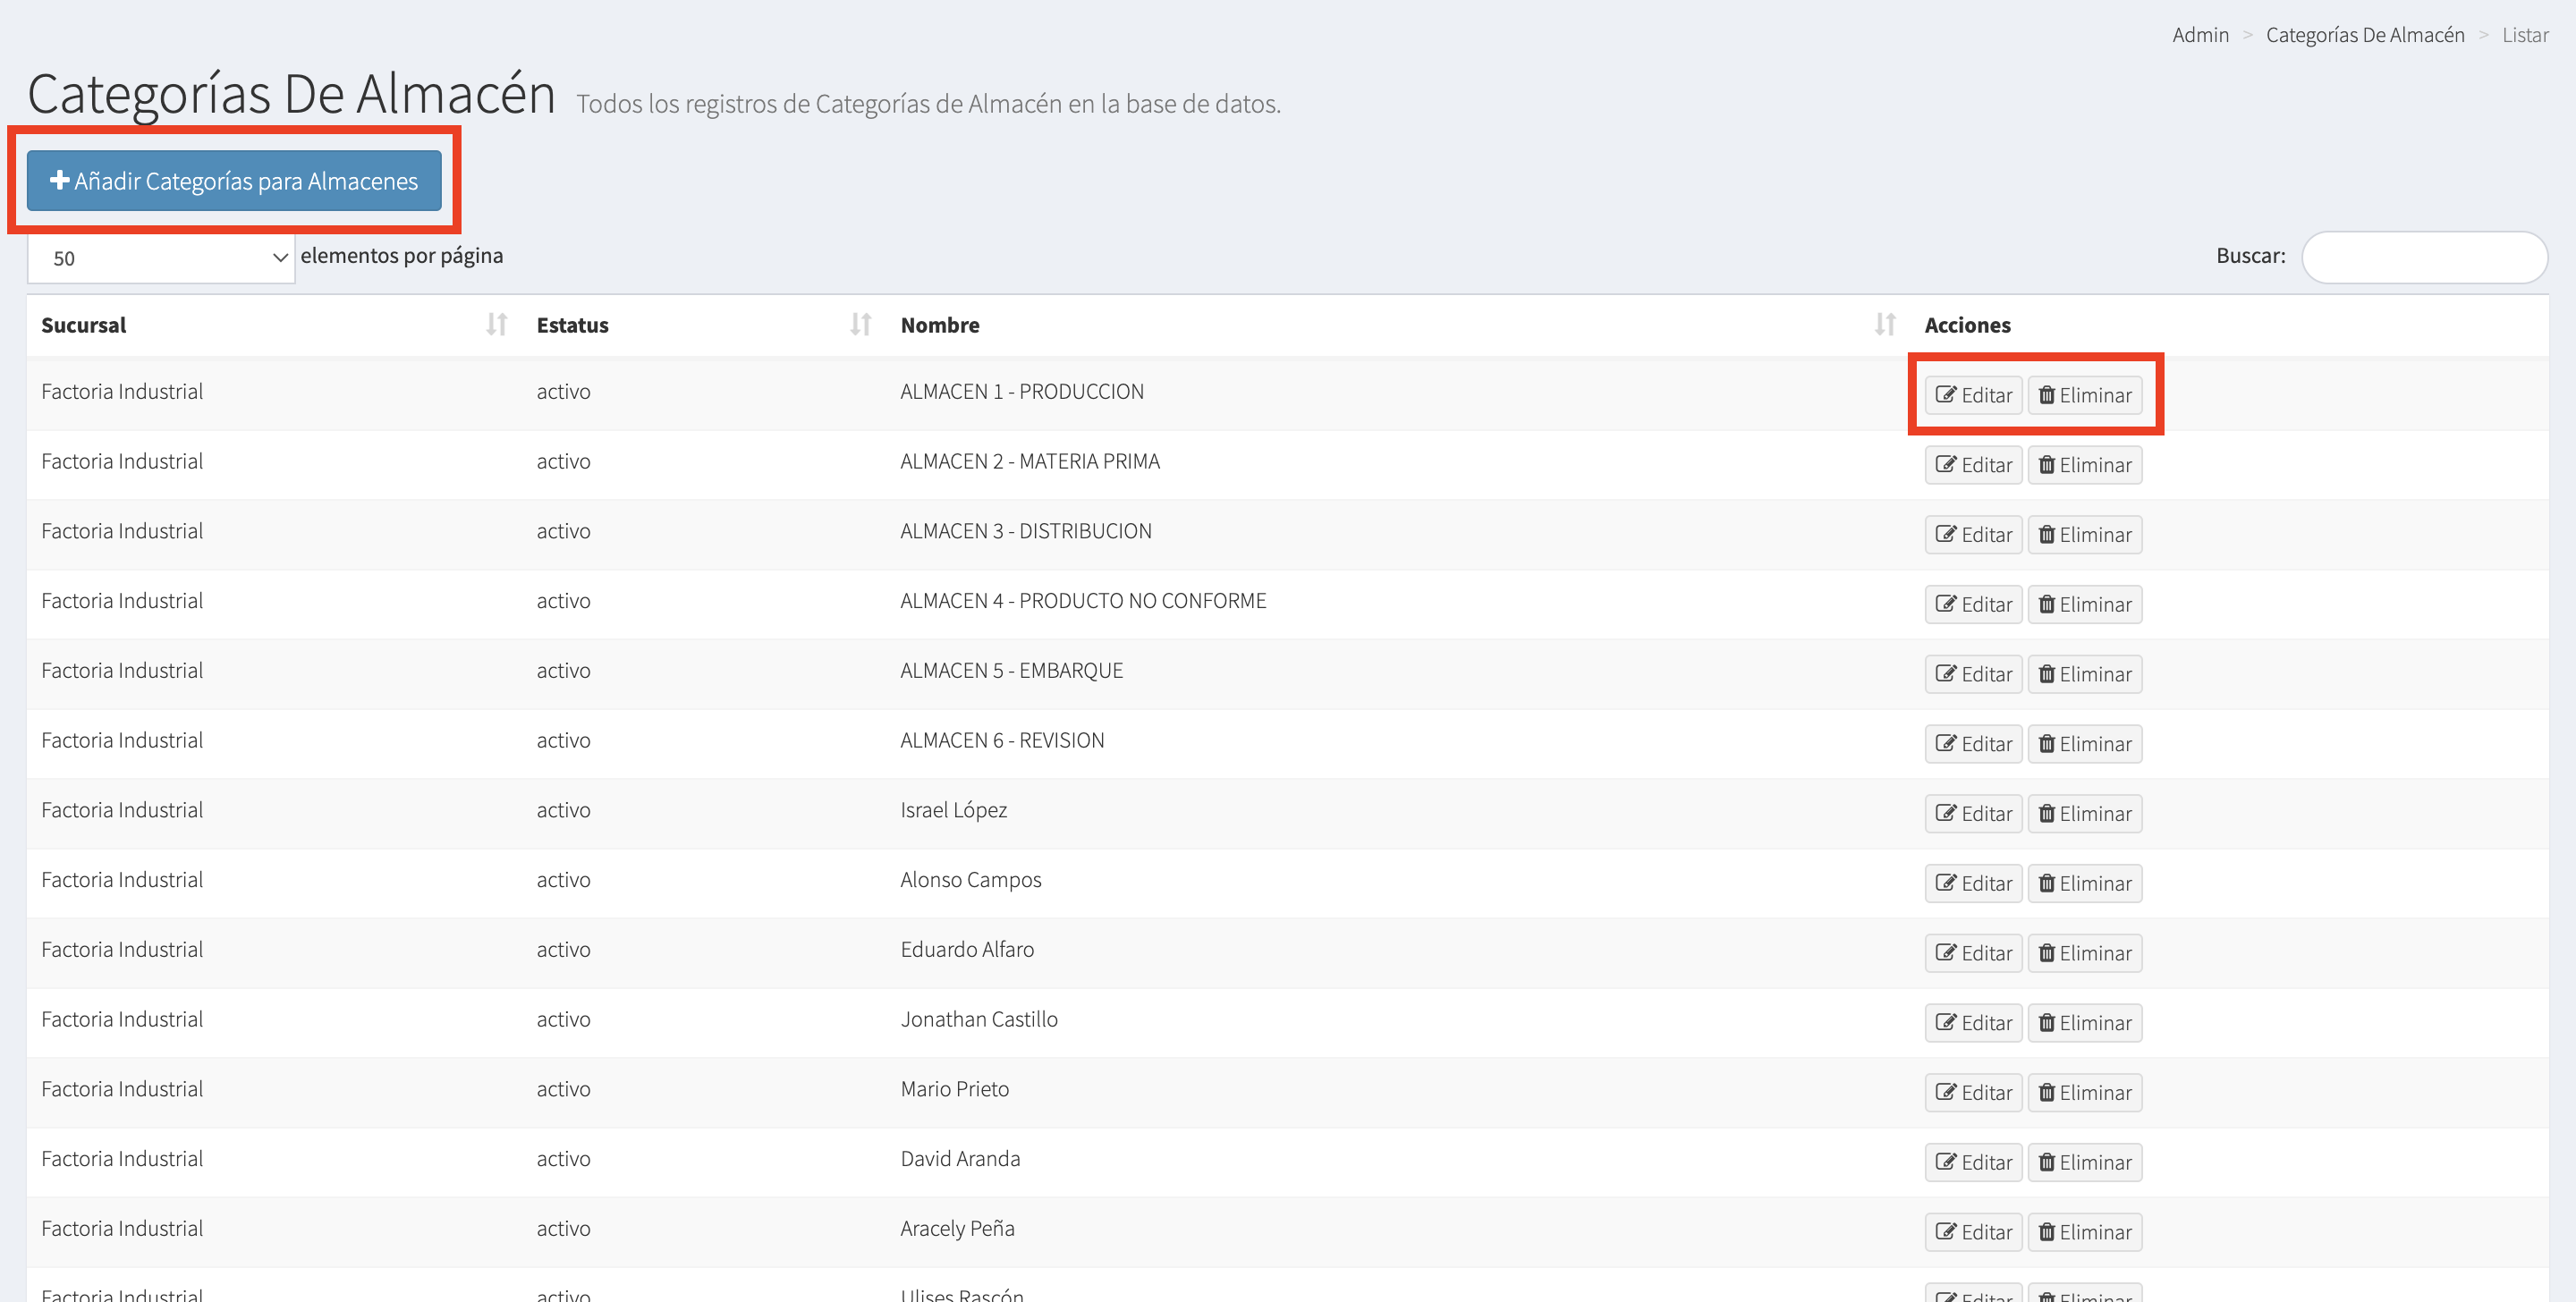The image size is (2576, 1302).
Task: Edit ALMACEN 5 - EMBARQUE record
Action: click(1972, 674)
